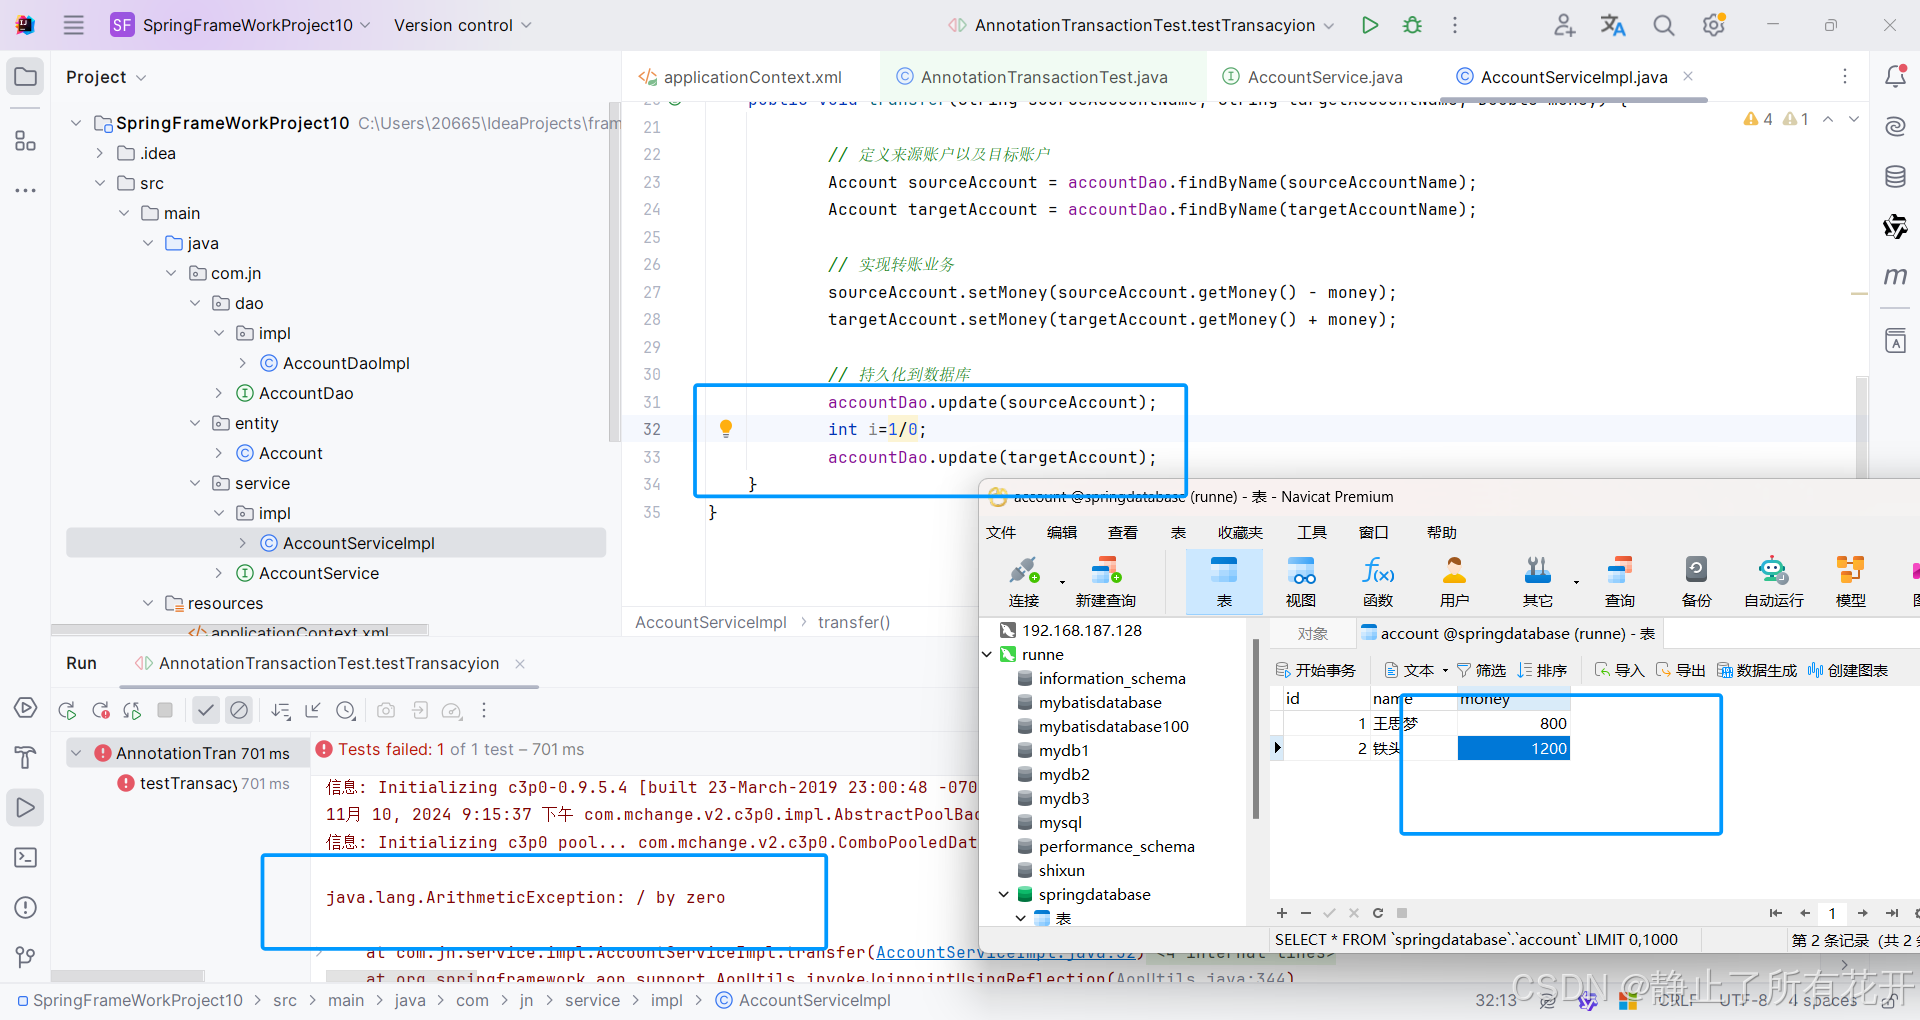Collapse the entity package
Screen dimensions: 1920x1020
[x=195, y=423]
